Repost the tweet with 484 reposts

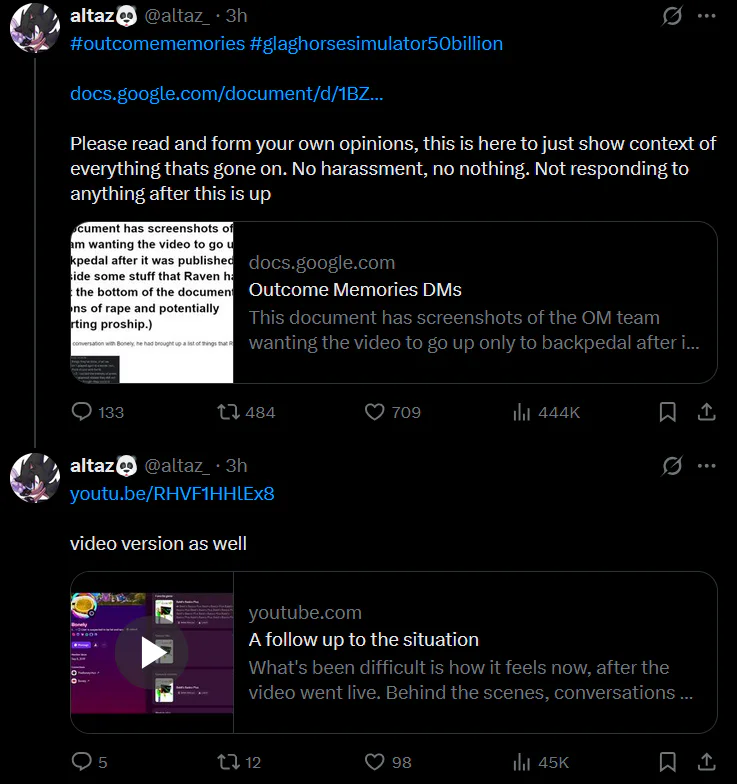point(228,412)
